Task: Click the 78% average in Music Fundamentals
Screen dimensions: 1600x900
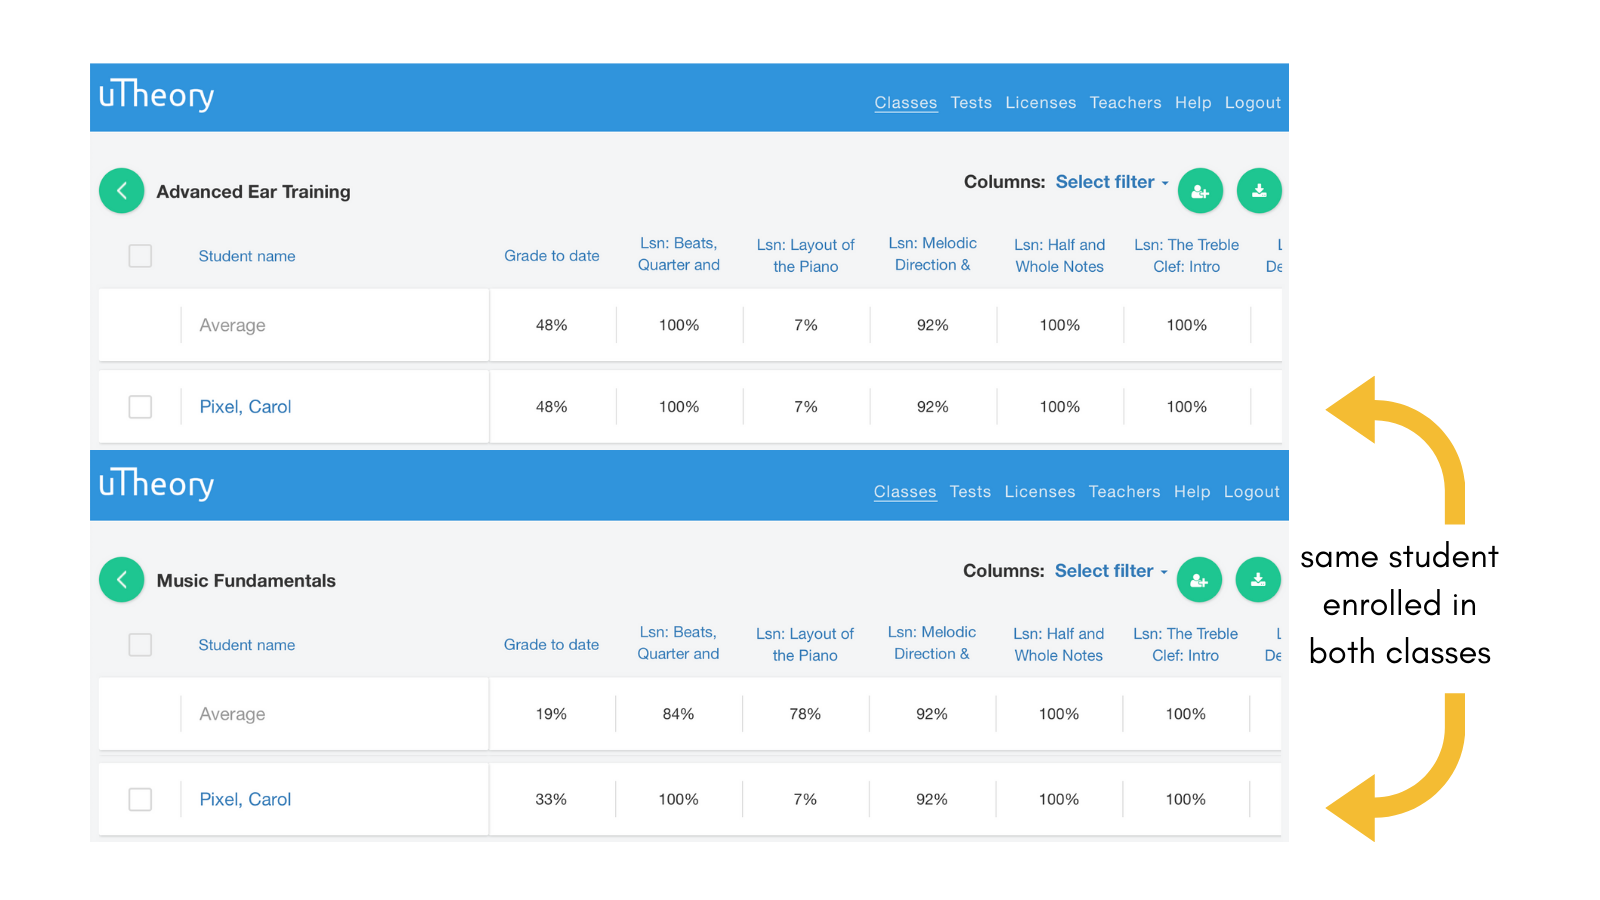Action: point(805,714)
